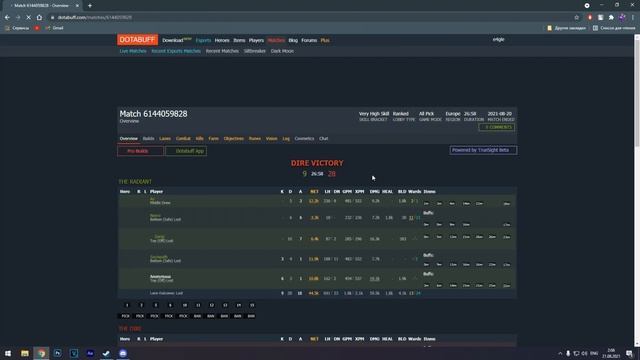Open Steam from the taskbar
The image size is (640, 360).
coord(106,353)
